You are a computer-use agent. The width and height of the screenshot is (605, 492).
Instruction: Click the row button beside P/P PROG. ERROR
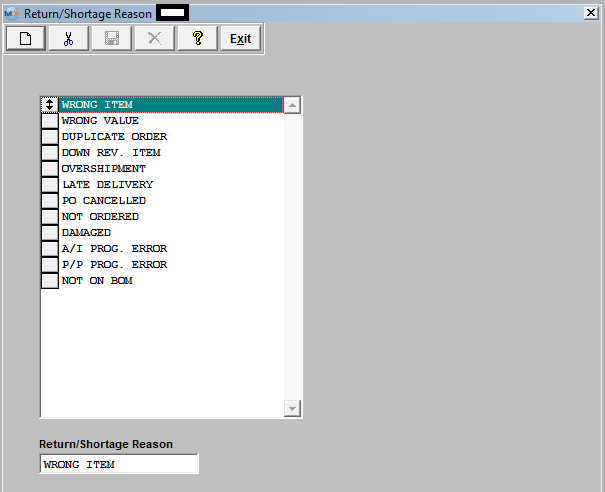coord(49,265)
